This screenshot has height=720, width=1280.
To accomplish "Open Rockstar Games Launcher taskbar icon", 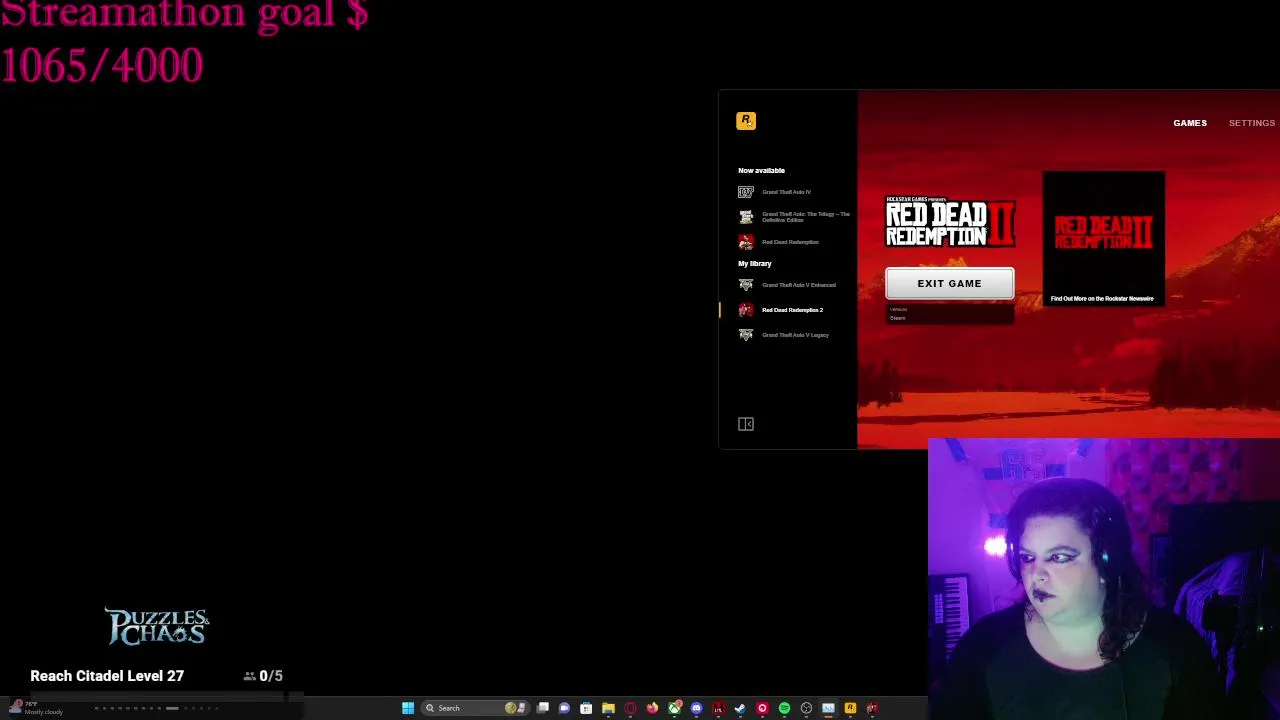I will 850,708.
